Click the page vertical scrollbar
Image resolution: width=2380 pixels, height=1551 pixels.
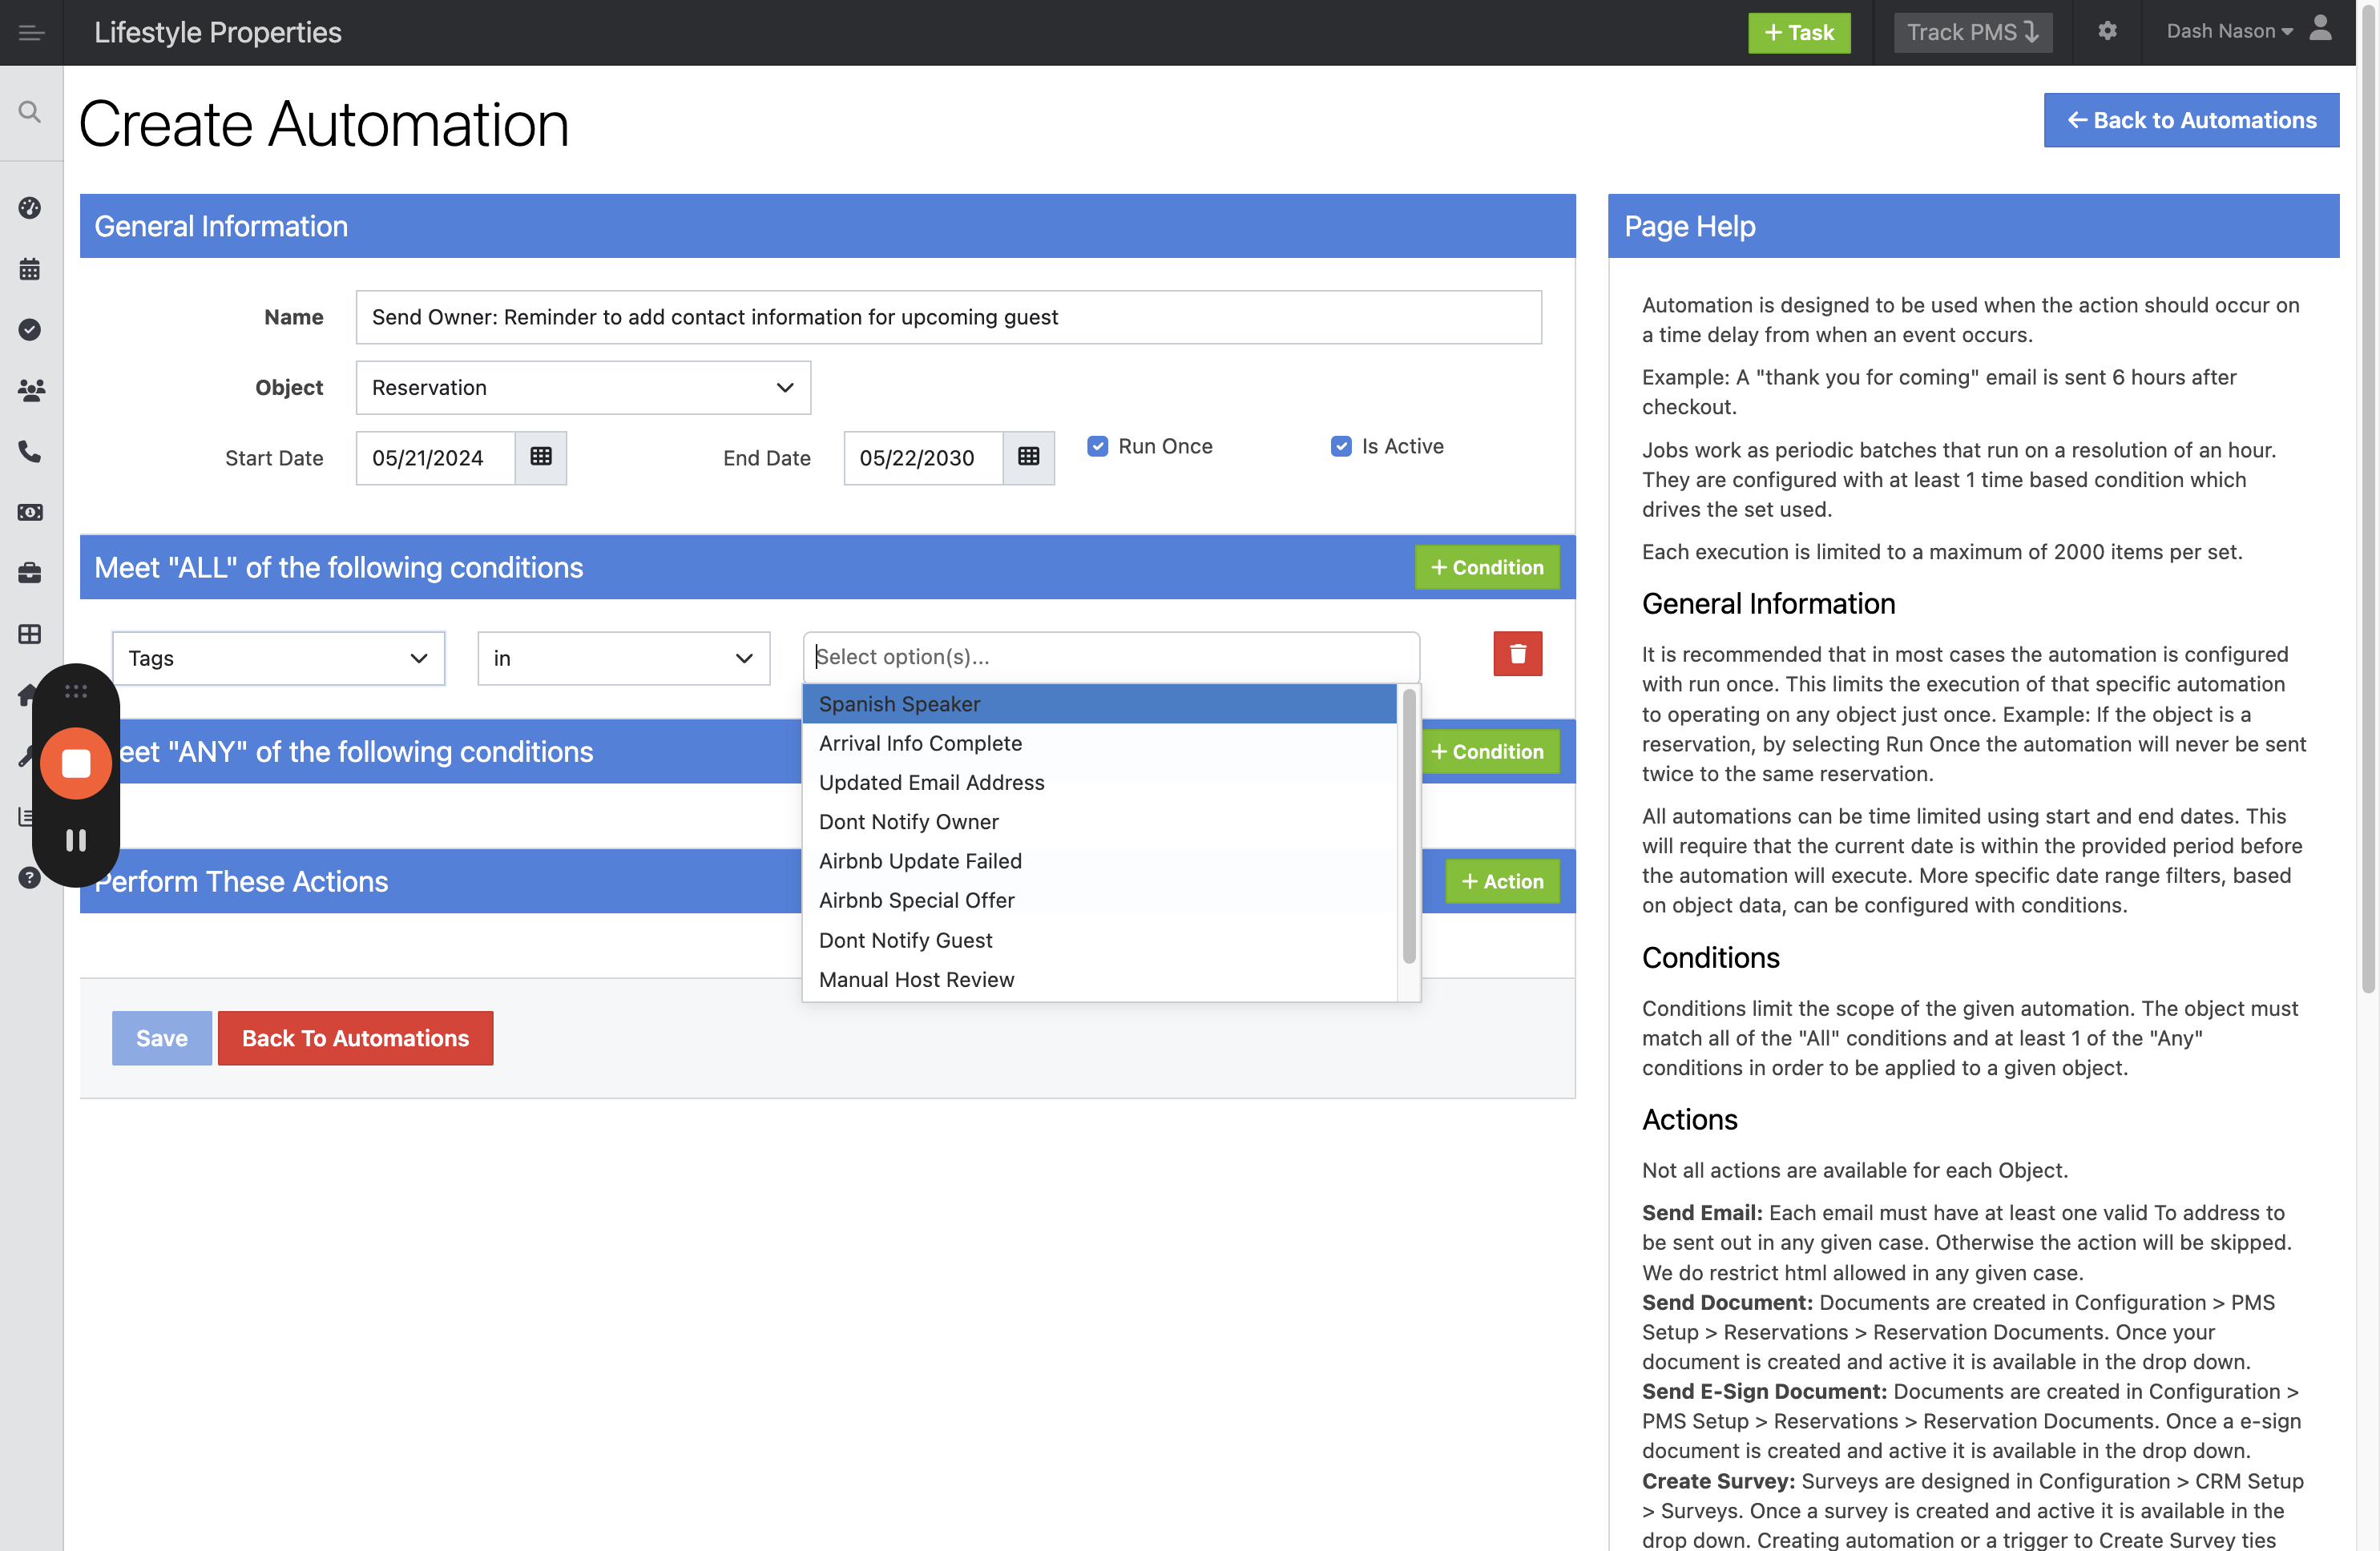[x=2368, y=500]
